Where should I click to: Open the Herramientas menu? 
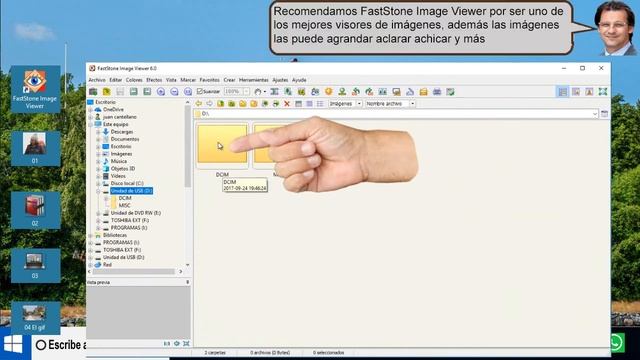pos(253,80)
